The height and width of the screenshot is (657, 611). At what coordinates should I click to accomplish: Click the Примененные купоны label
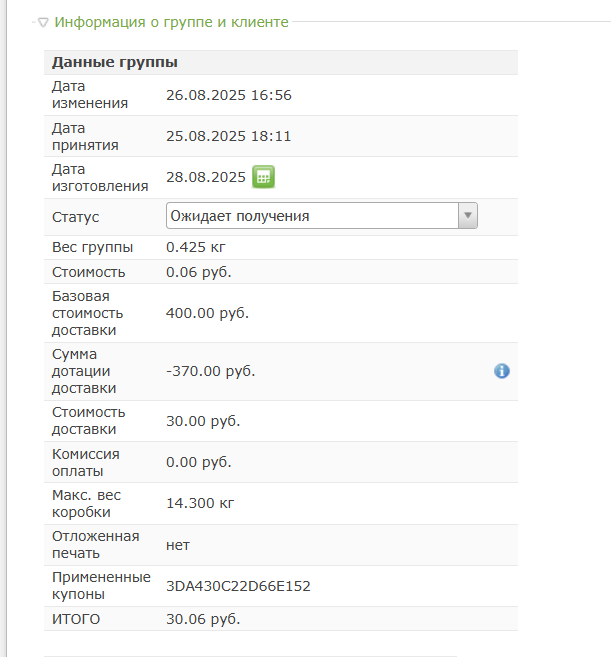pyautogui.click(x=101, y=586)
